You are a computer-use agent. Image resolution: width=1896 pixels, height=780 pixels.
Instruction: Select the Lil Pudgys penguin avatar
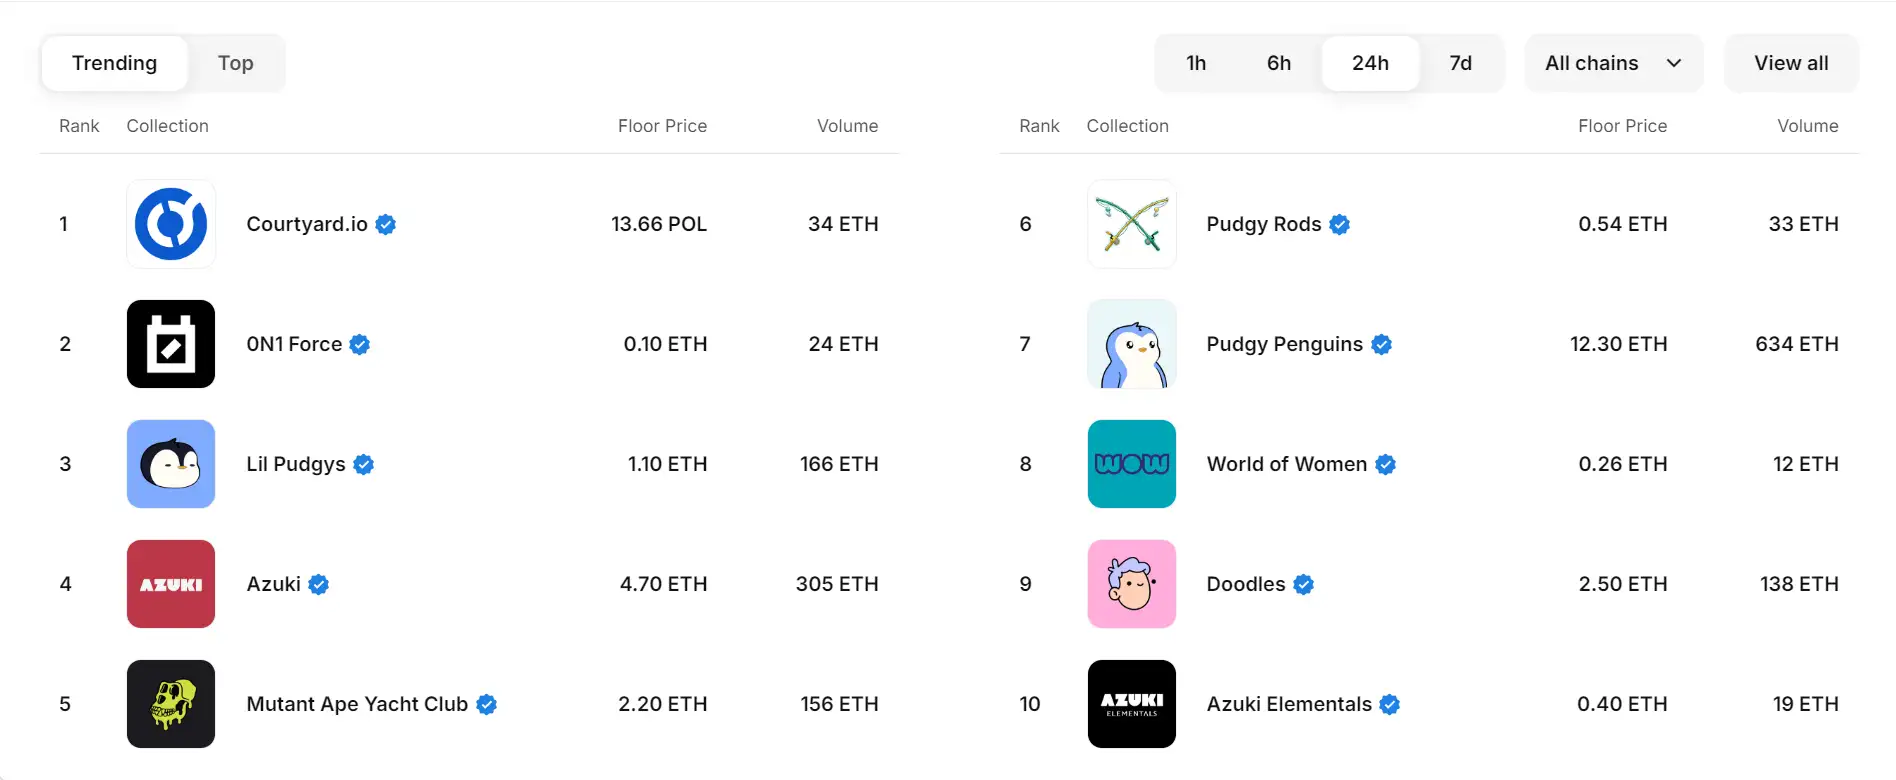pyautogui.click(x=171, y=464)
